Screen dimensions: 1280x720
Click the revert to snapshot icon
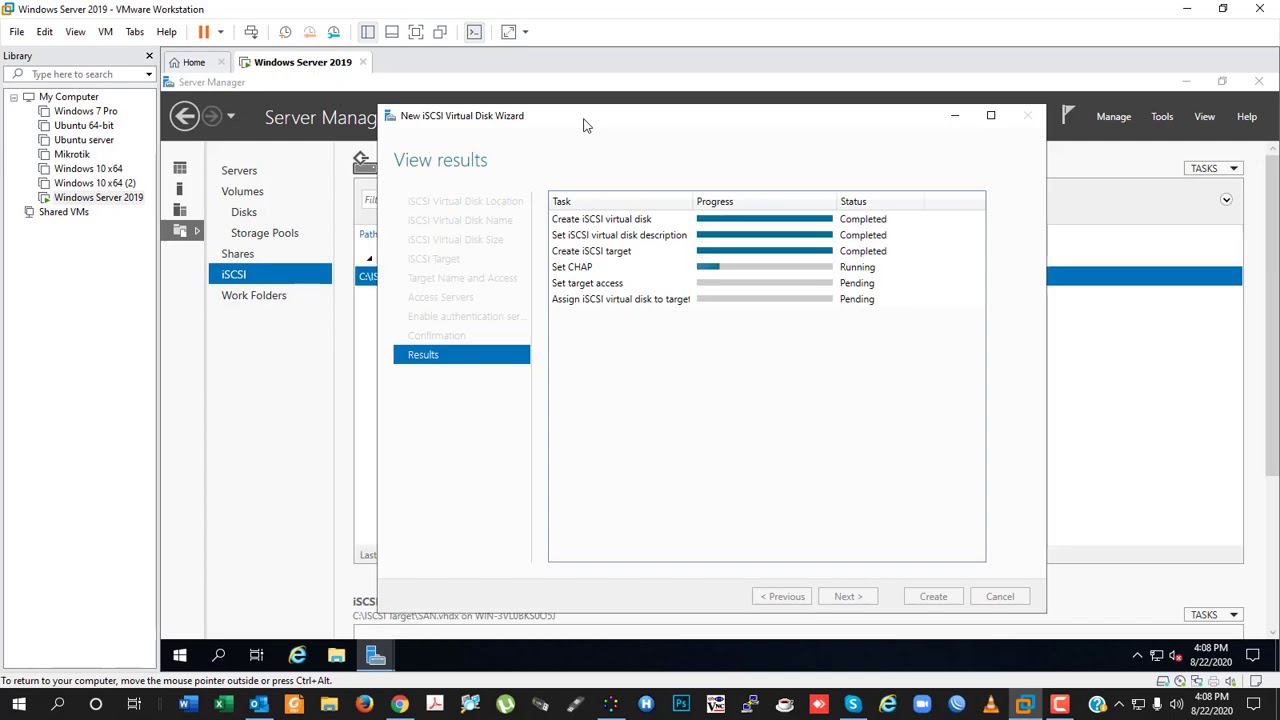click(309, 32)
